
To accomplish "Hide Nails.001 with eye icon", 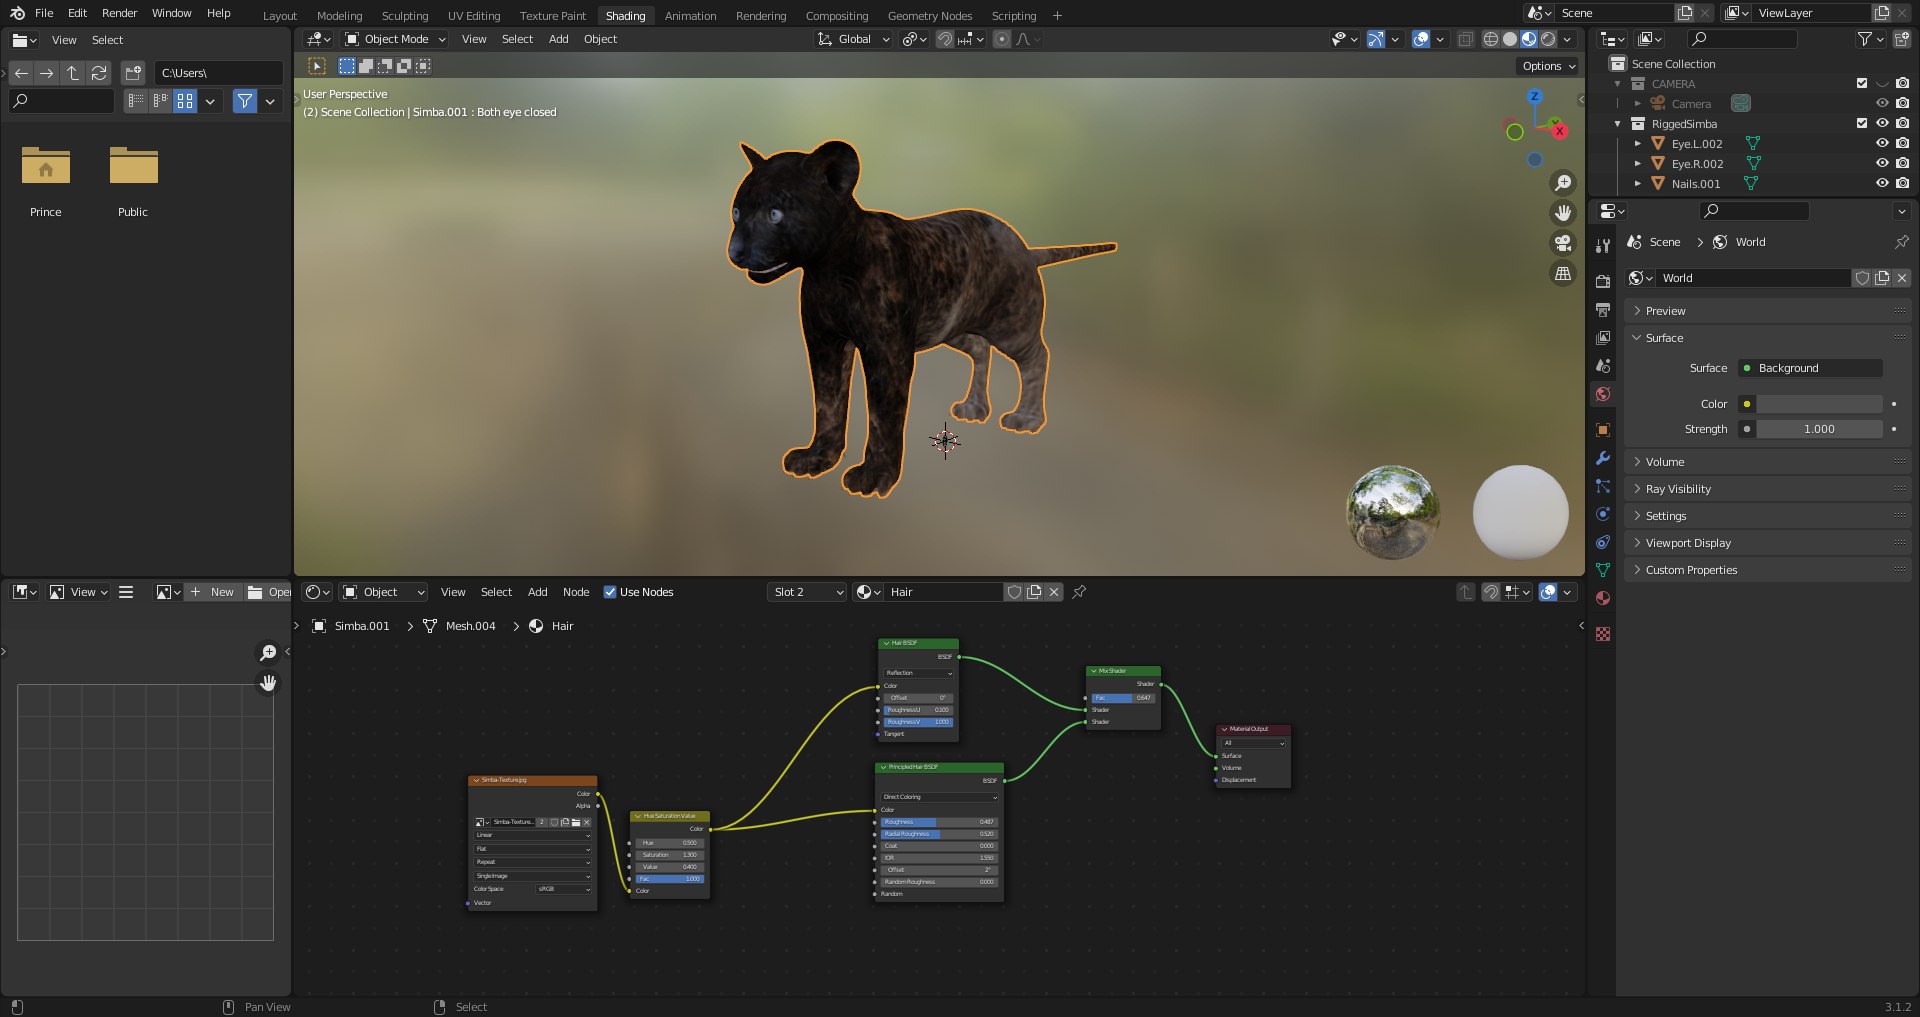I will click(1882, 183).
